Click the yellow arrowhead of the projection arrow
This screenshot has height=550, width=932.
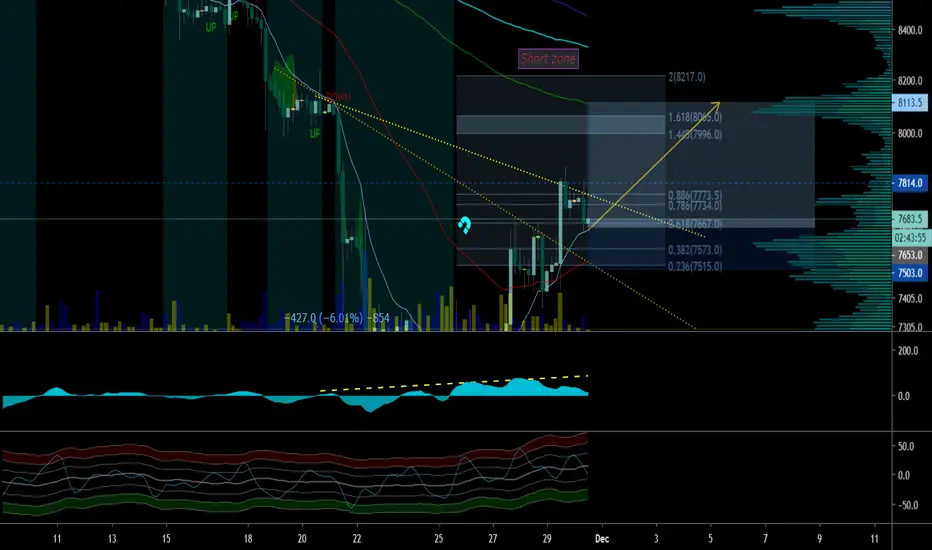(716, 106)
